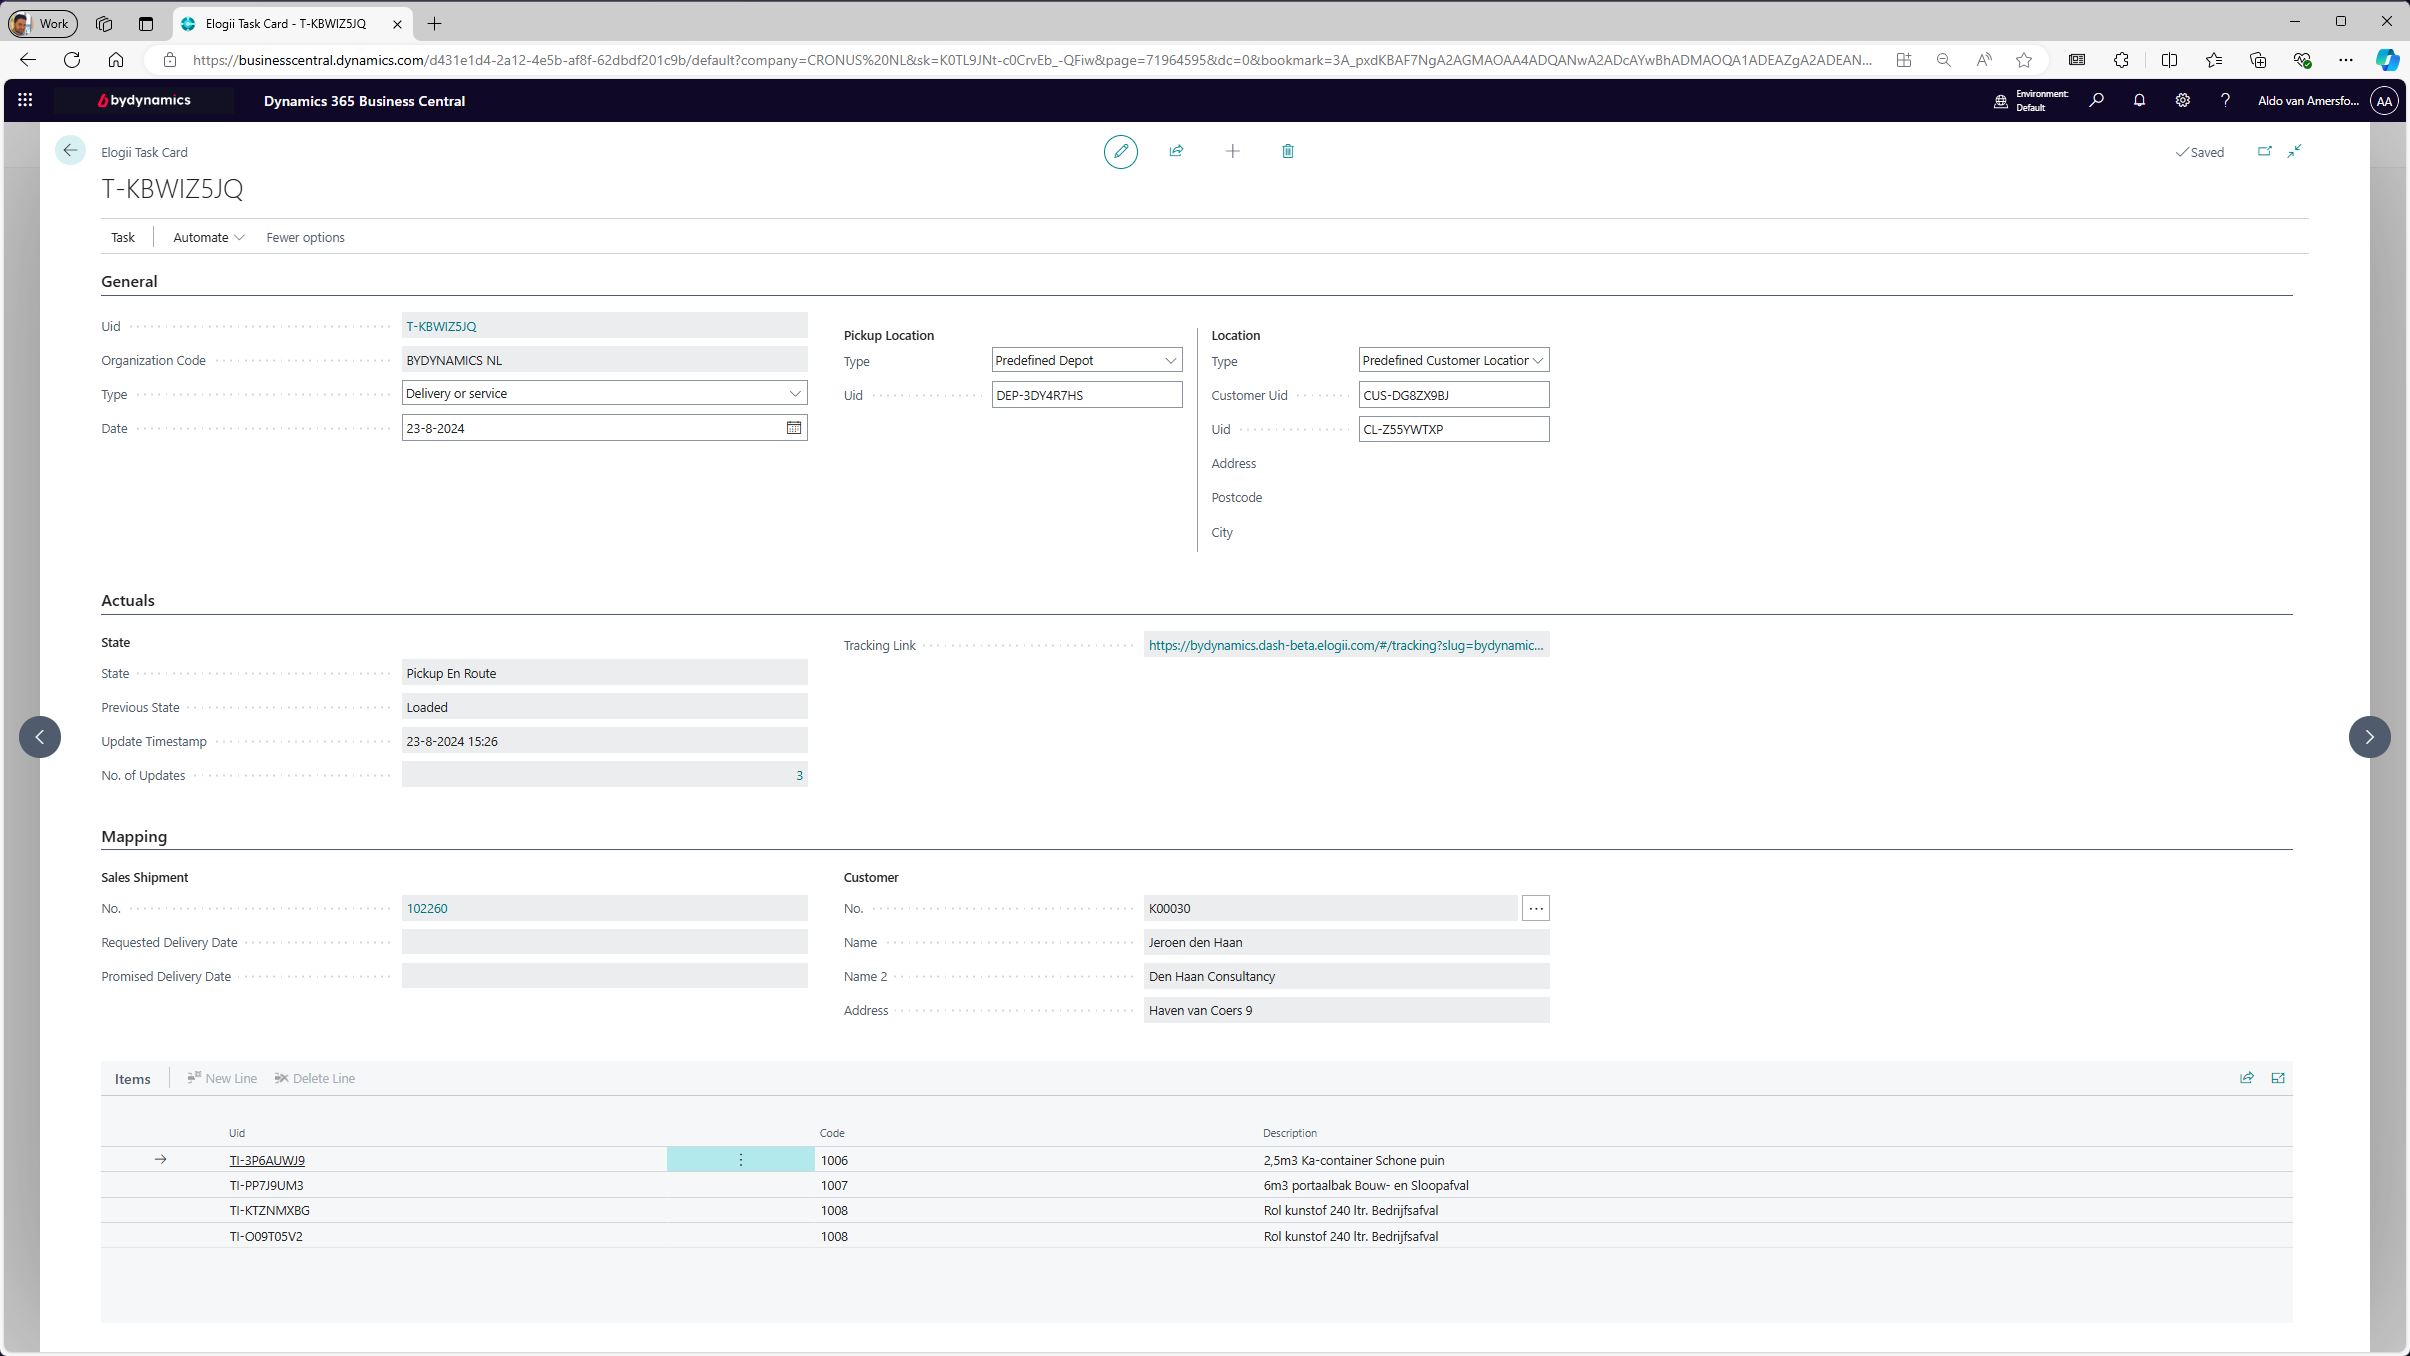Click the collapse page arrows icon
The image size is (2410, 1356).
click(2295, 151)
